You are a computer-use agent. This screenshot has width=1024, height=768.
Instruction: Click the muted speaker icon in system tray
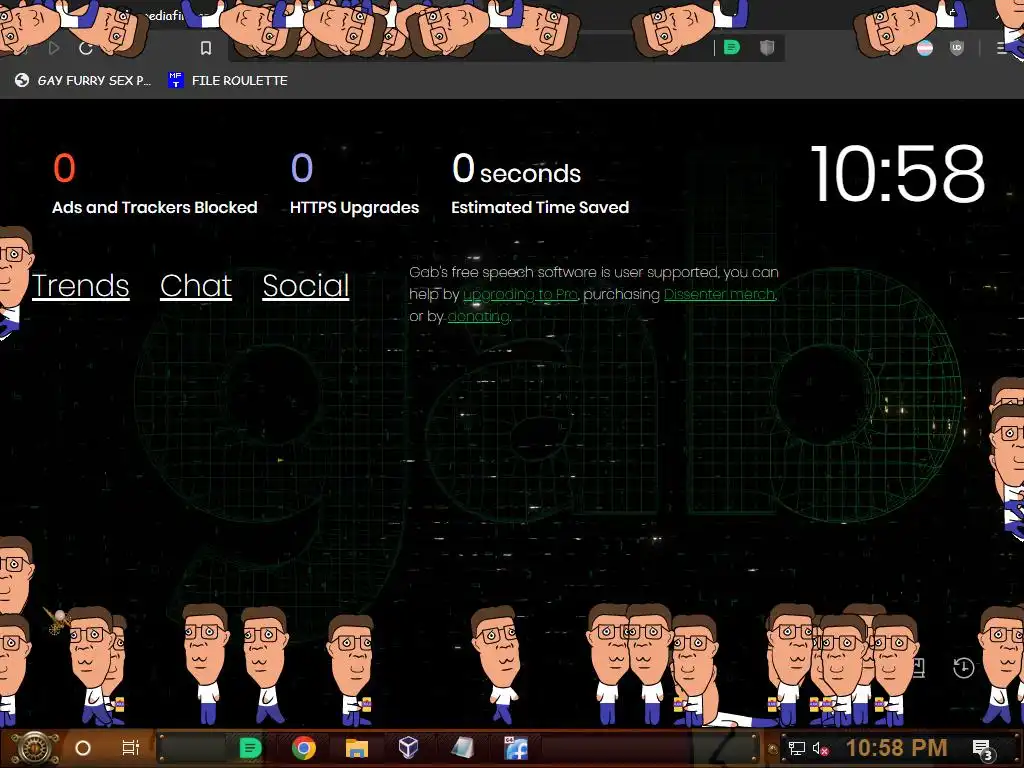[x=820, y=749]
